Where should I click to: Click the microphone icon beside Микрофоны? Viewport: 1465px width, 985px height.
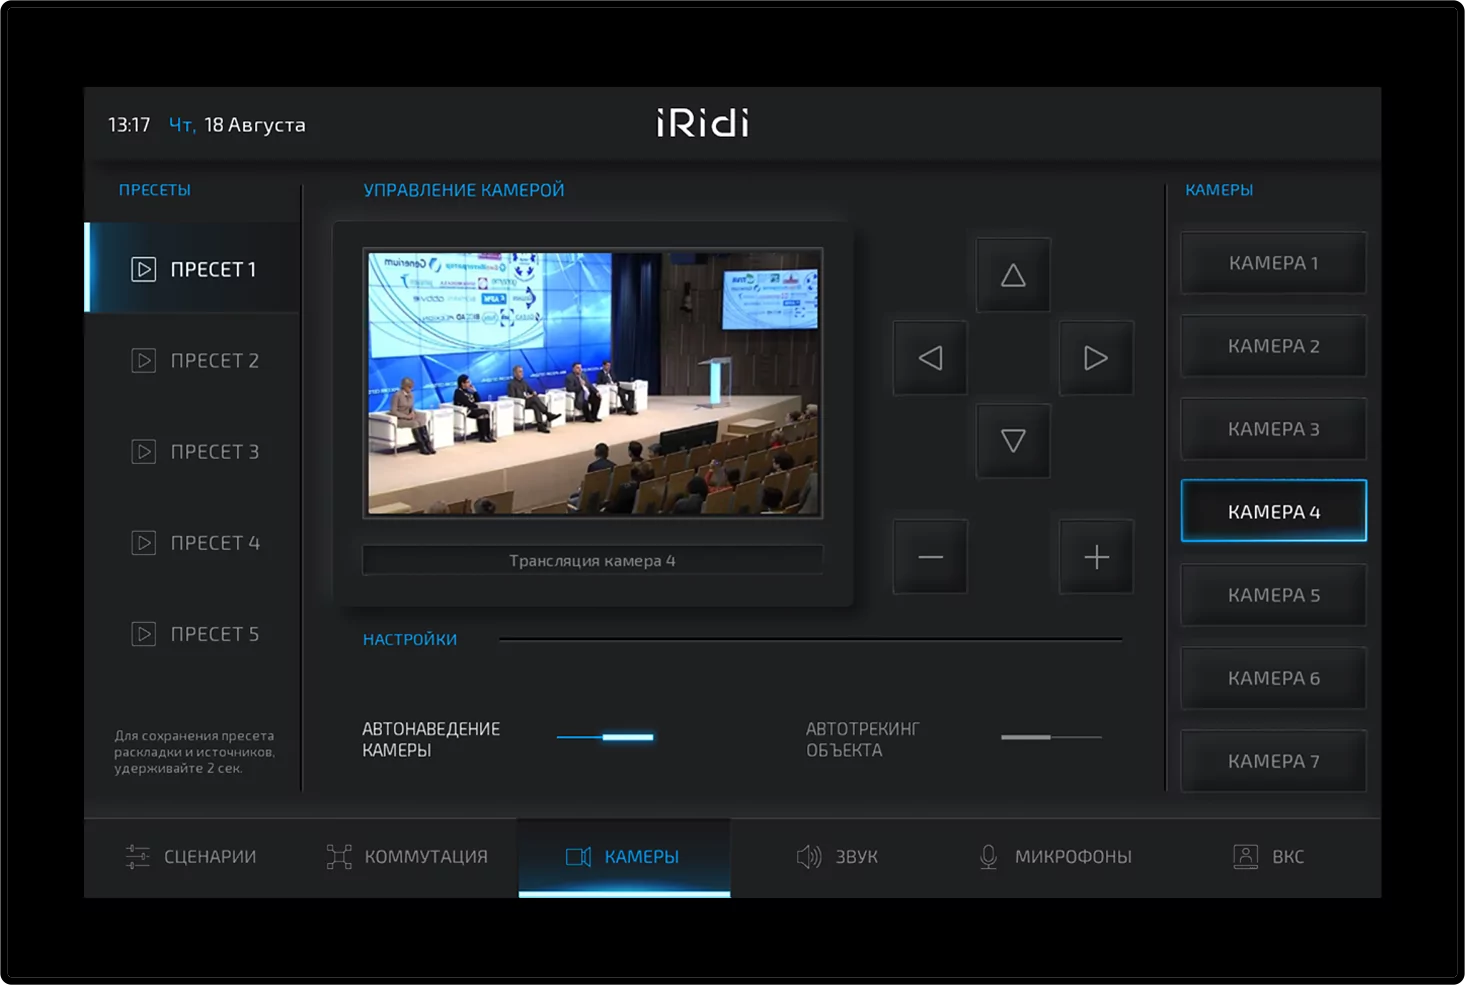988,856
